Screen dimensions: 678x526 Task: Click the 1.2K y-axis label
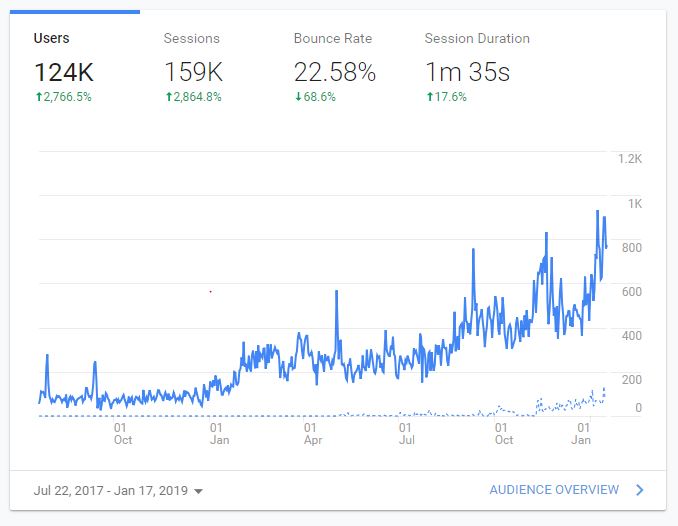tap(630, 159)
